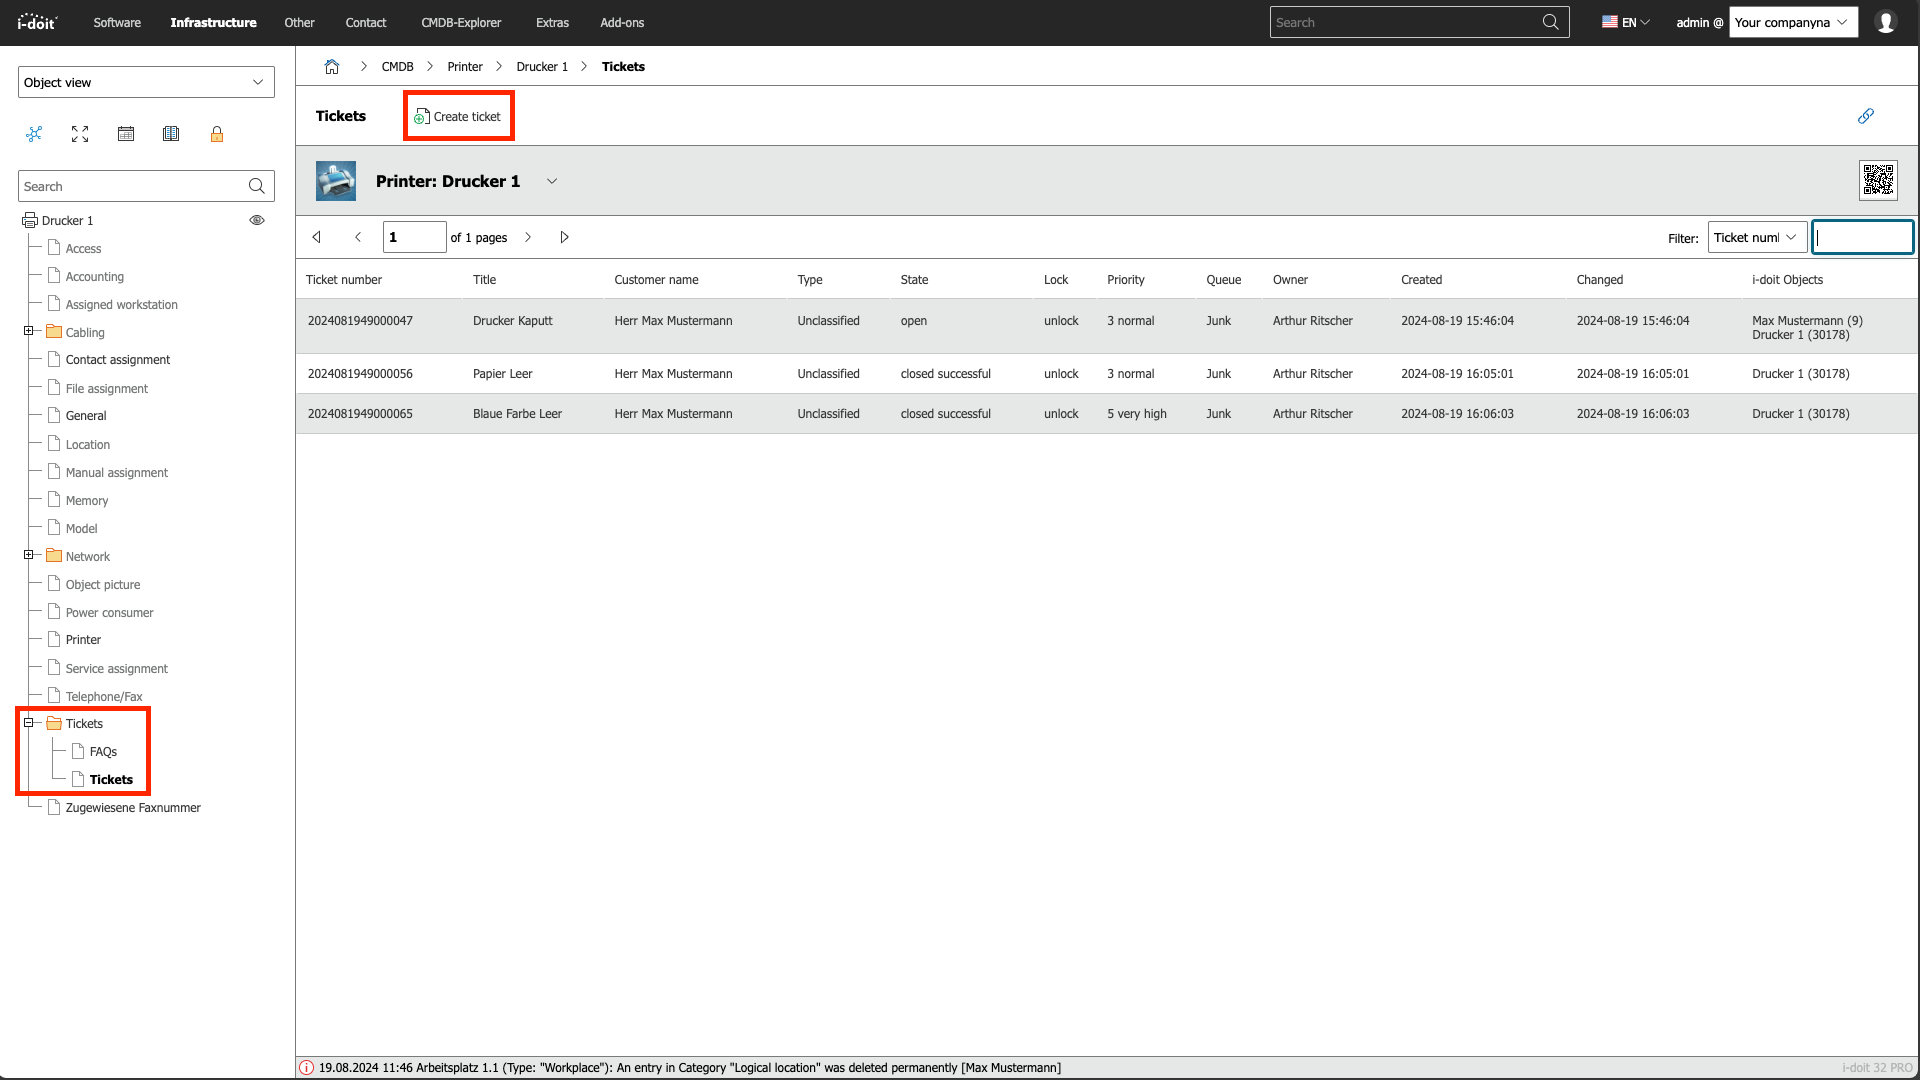The height and width of the screenshot is (1080, 1920).
Task: Open the QR code icon
Action: click(1878, 181)
